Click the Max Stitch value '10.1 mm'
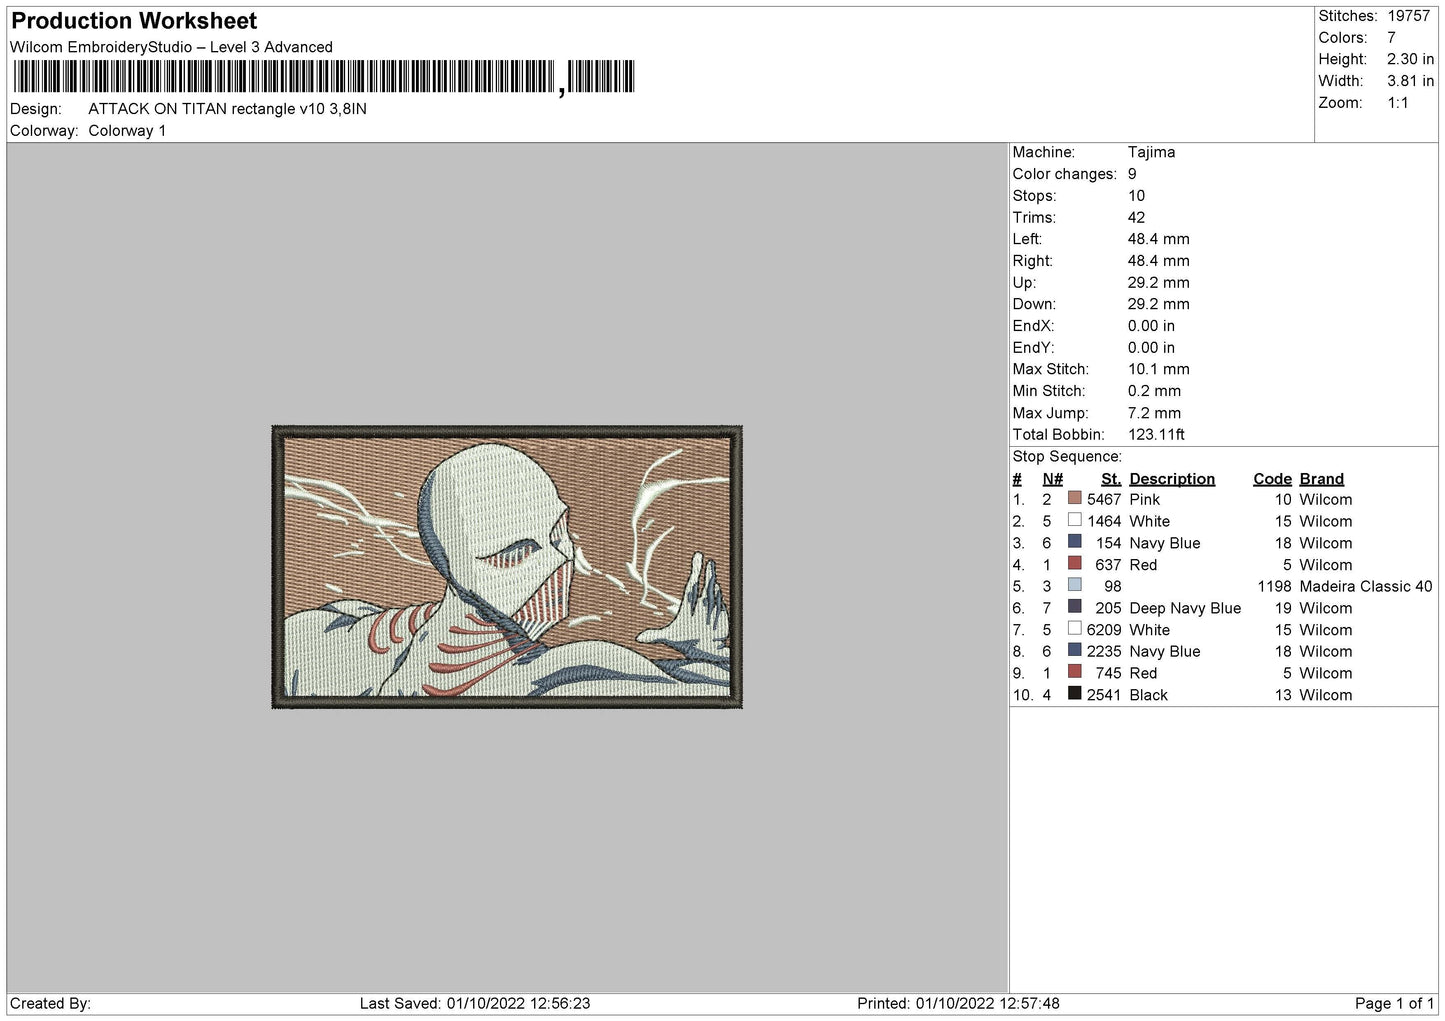Screen dimensions: 1445x1021 pyautogui.click(x=1159, y=369)
